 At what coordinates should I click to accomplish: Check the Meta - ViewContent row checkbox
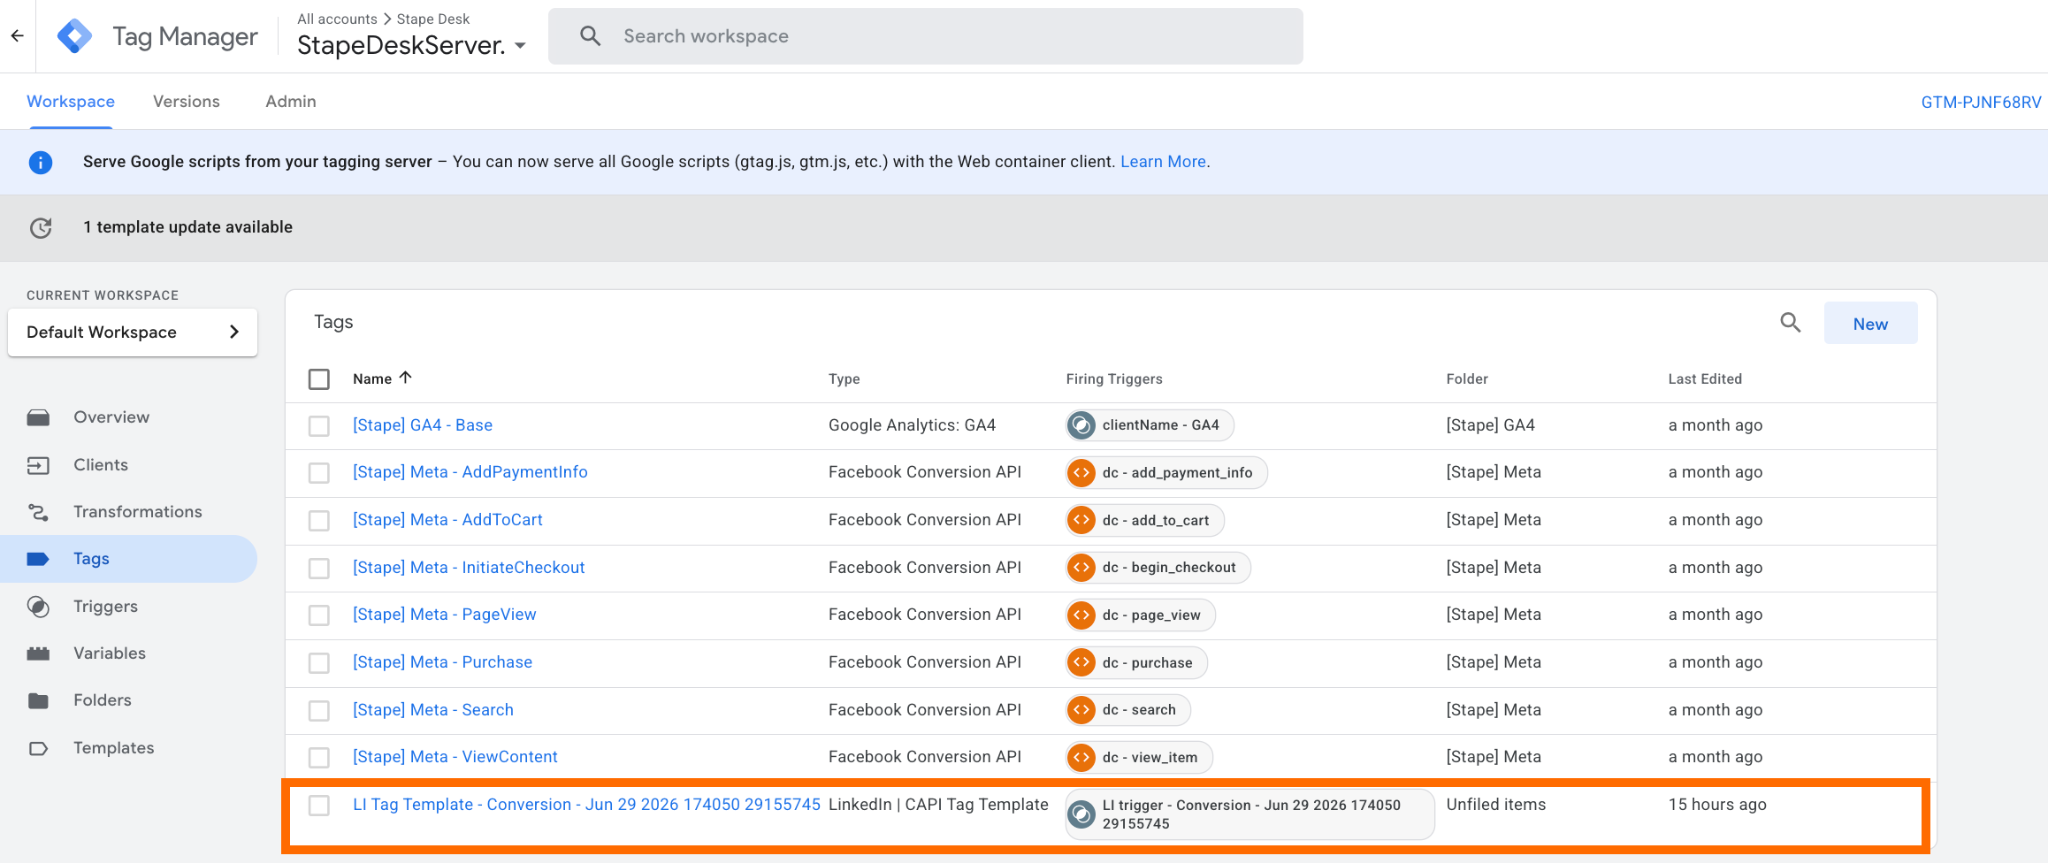click(x=319, y=758)
